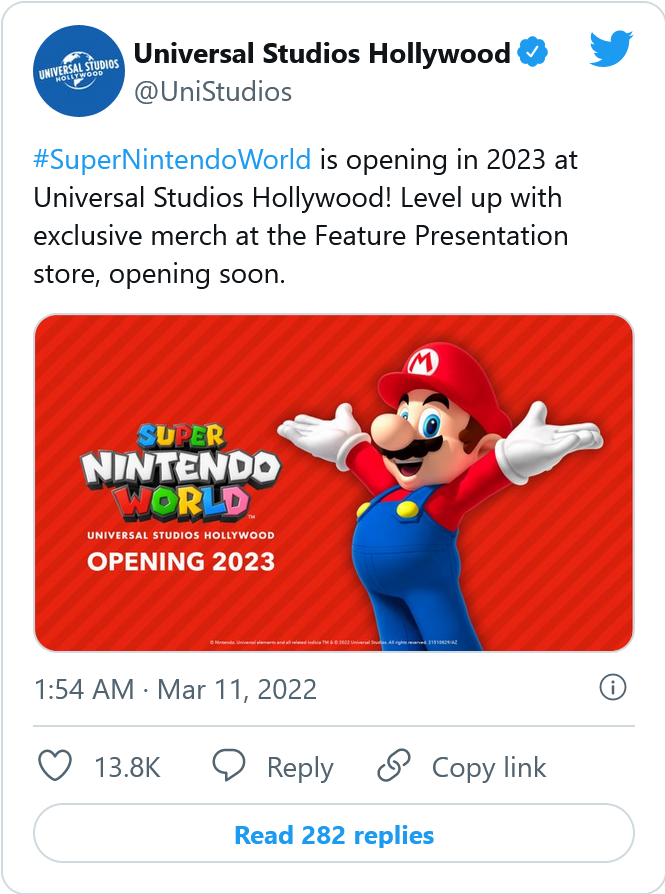This screenshot has width=665, height=894.
Task: Click the reply speech bubble icon
Action: pyautogui.click(x=229, y=767)
